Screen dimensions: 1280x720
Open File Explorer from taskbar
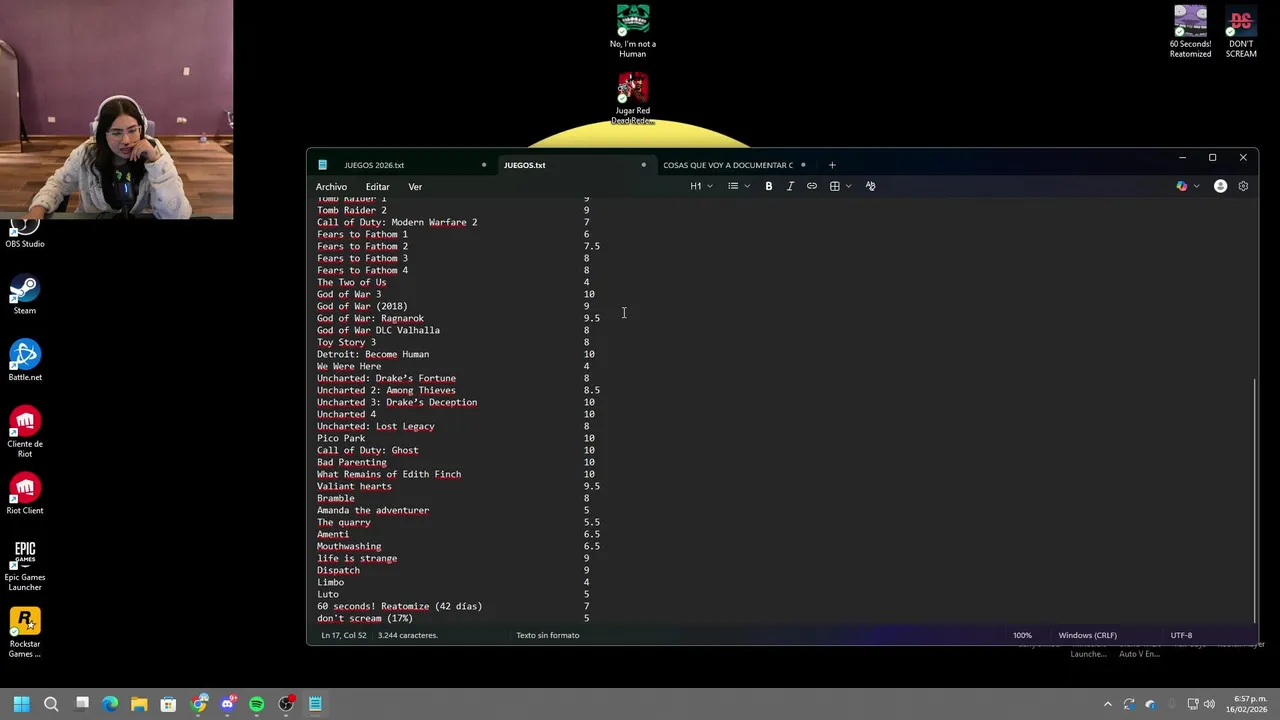coord(139,704)
